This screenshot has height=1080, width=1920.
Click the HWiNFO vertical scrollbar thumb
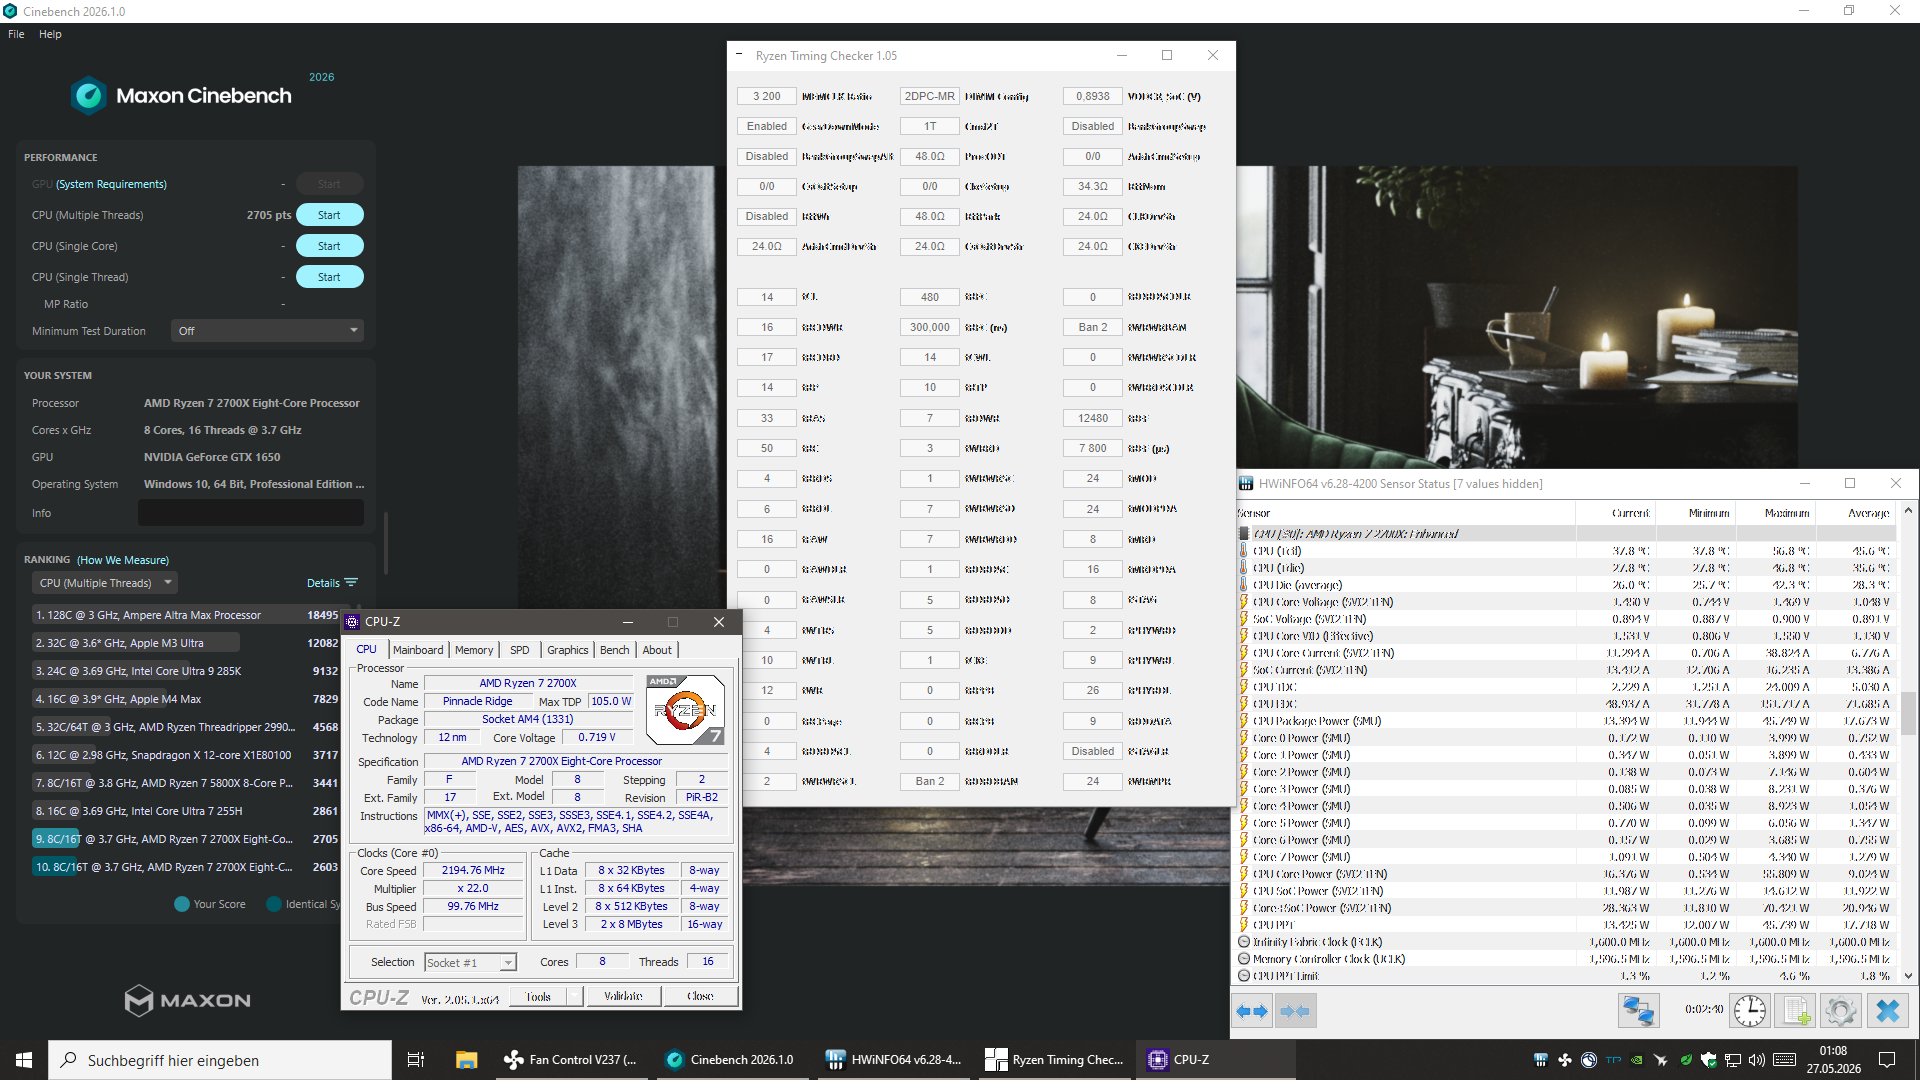click(1908, 714)
